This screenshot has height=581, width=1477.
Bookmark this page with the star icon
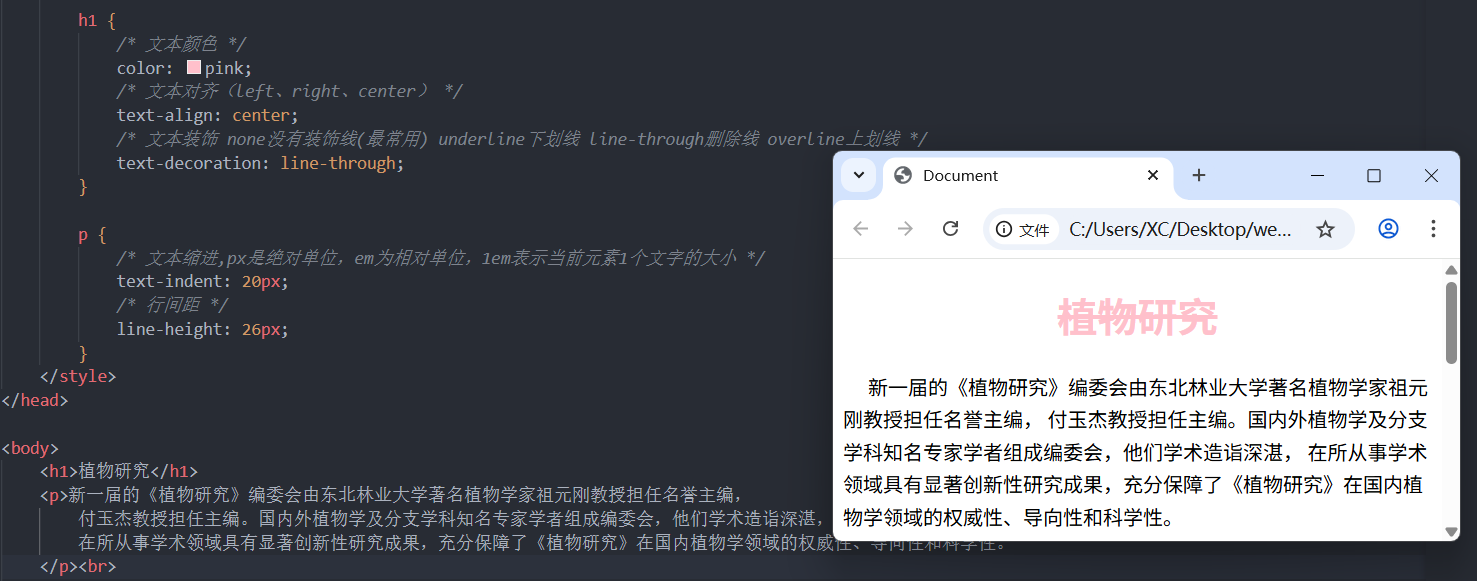(1325, 229)
